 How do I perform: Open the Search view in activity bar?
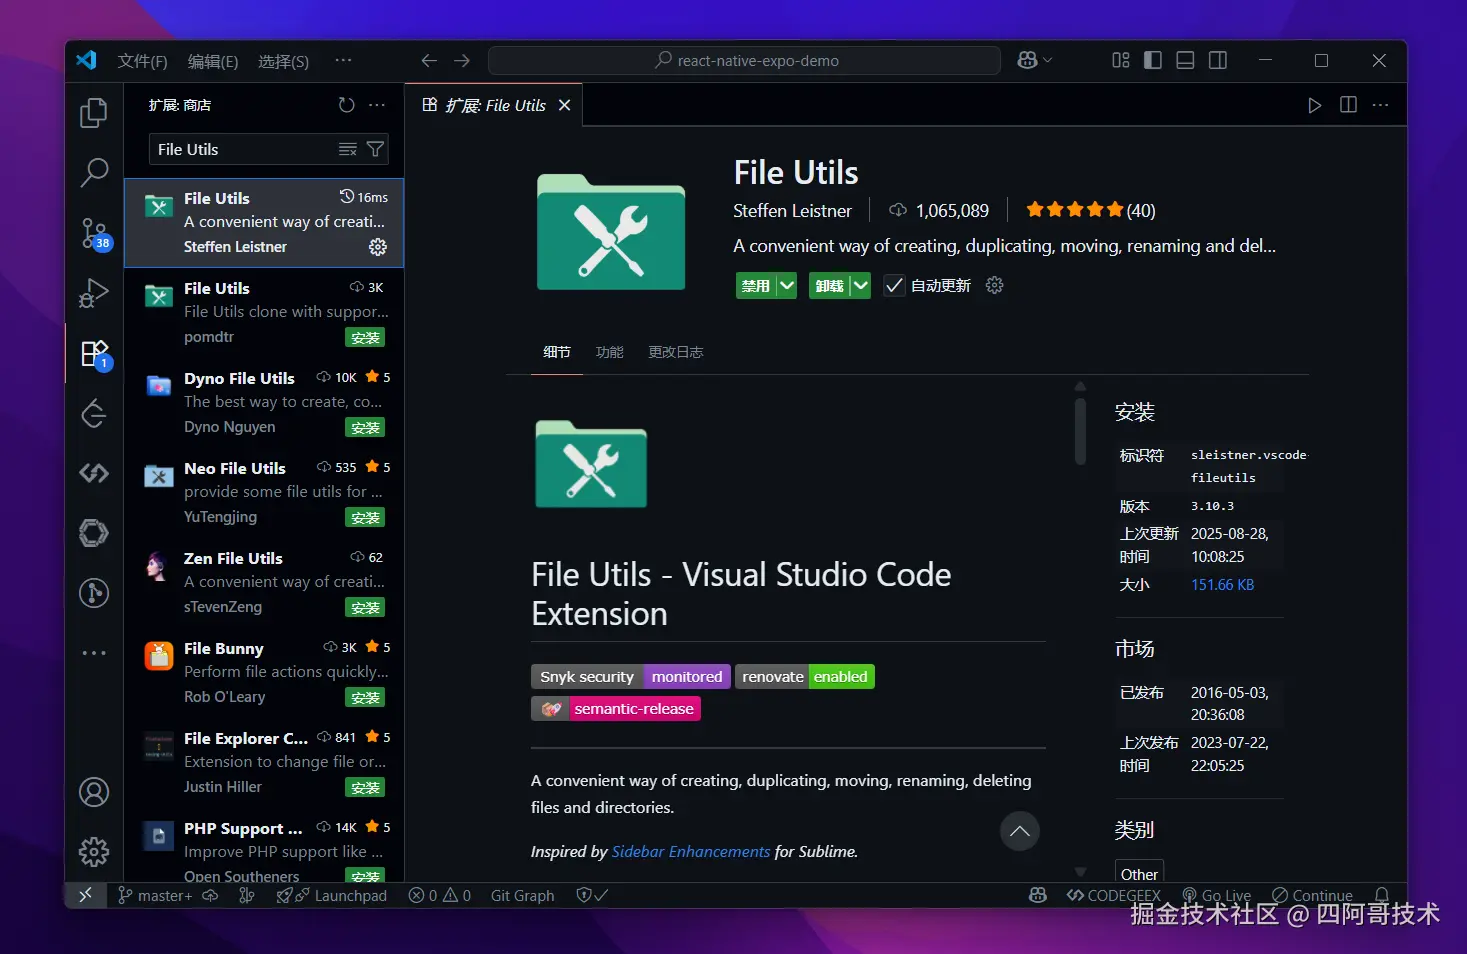[94, 173]
